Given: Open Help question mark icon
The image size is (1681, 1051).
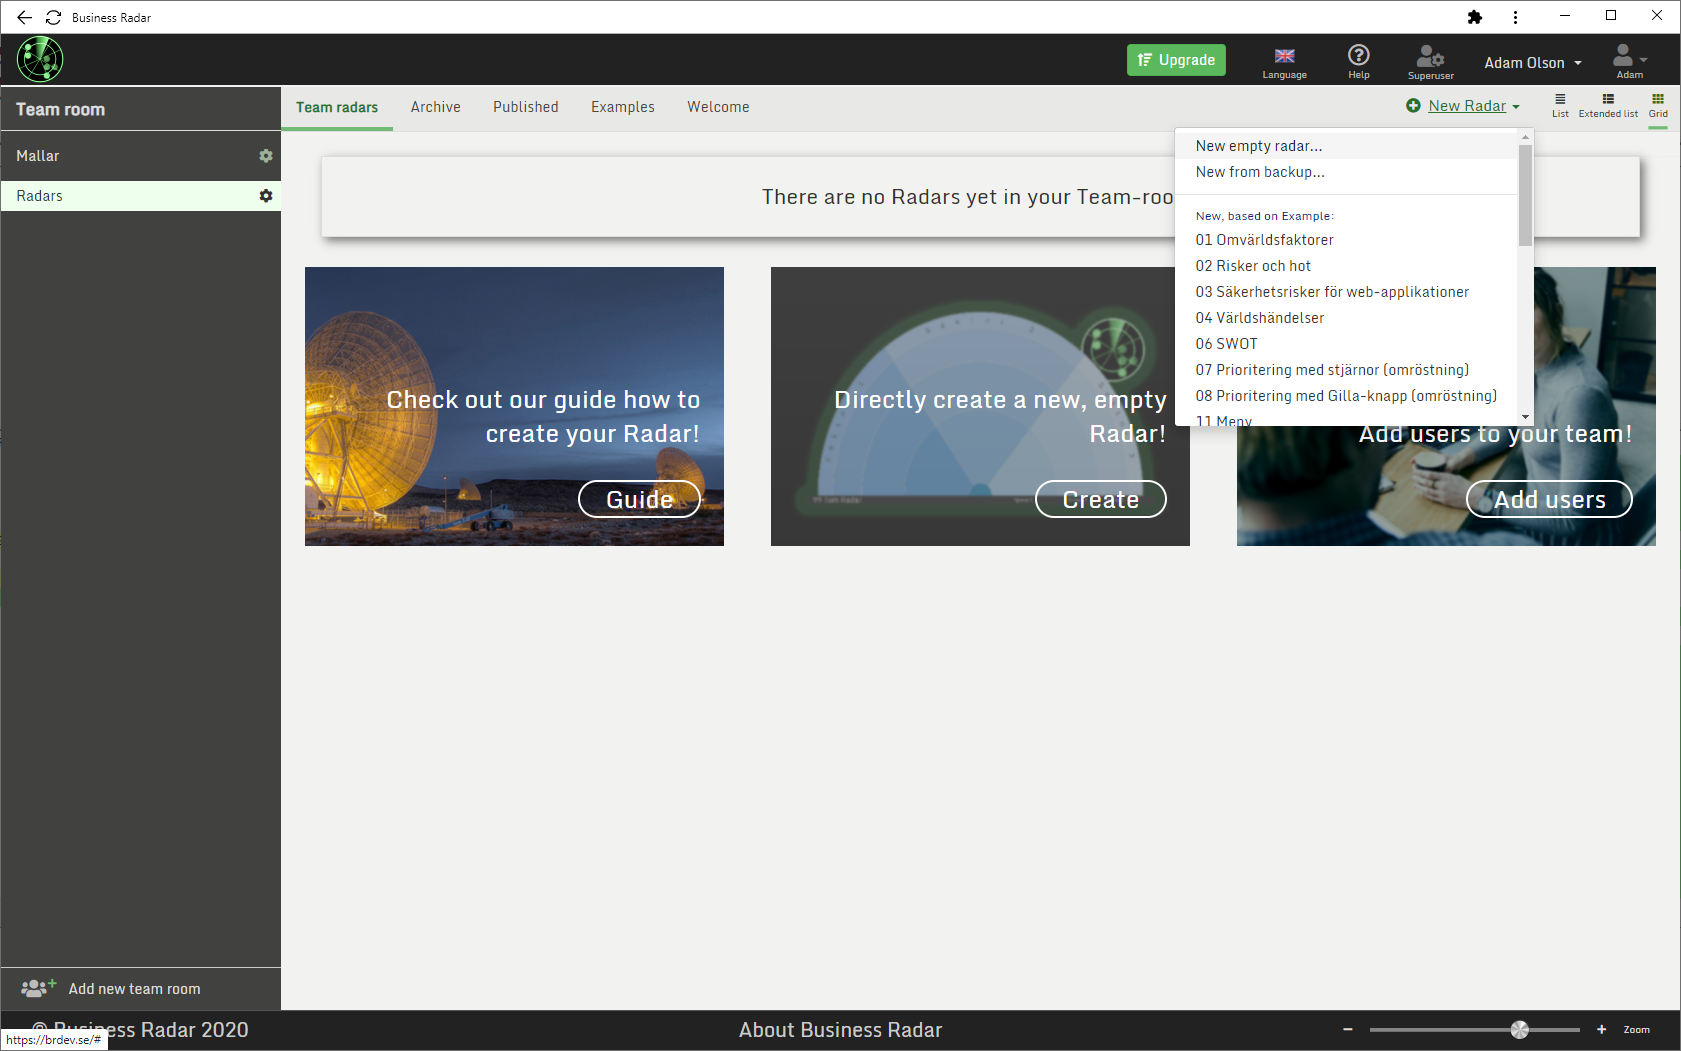Looking at the screenshot, I should [x=1358, y=62].
